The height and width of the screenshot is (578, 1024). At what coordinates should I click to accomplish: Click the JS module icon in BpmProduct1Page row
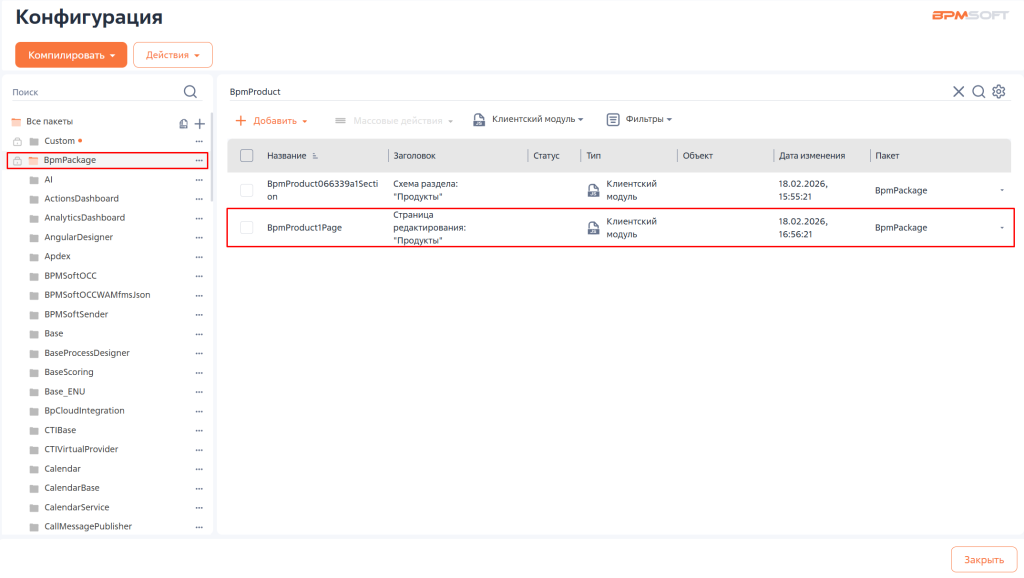pyautogui.click(x=593, y=228)
